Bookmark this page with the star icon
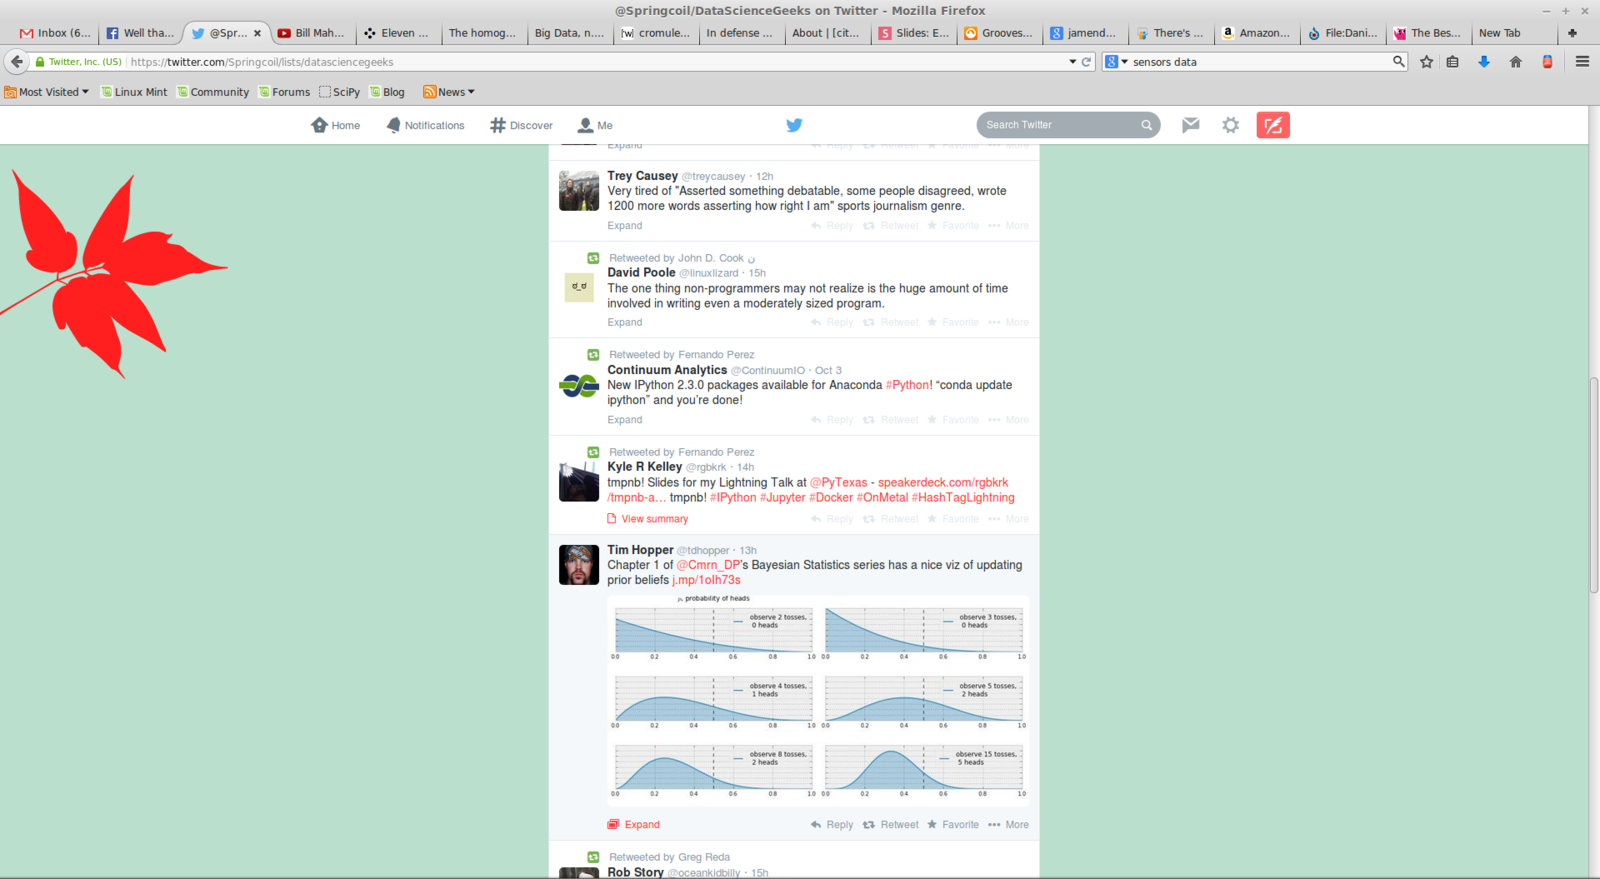 tap(1427, 62)
